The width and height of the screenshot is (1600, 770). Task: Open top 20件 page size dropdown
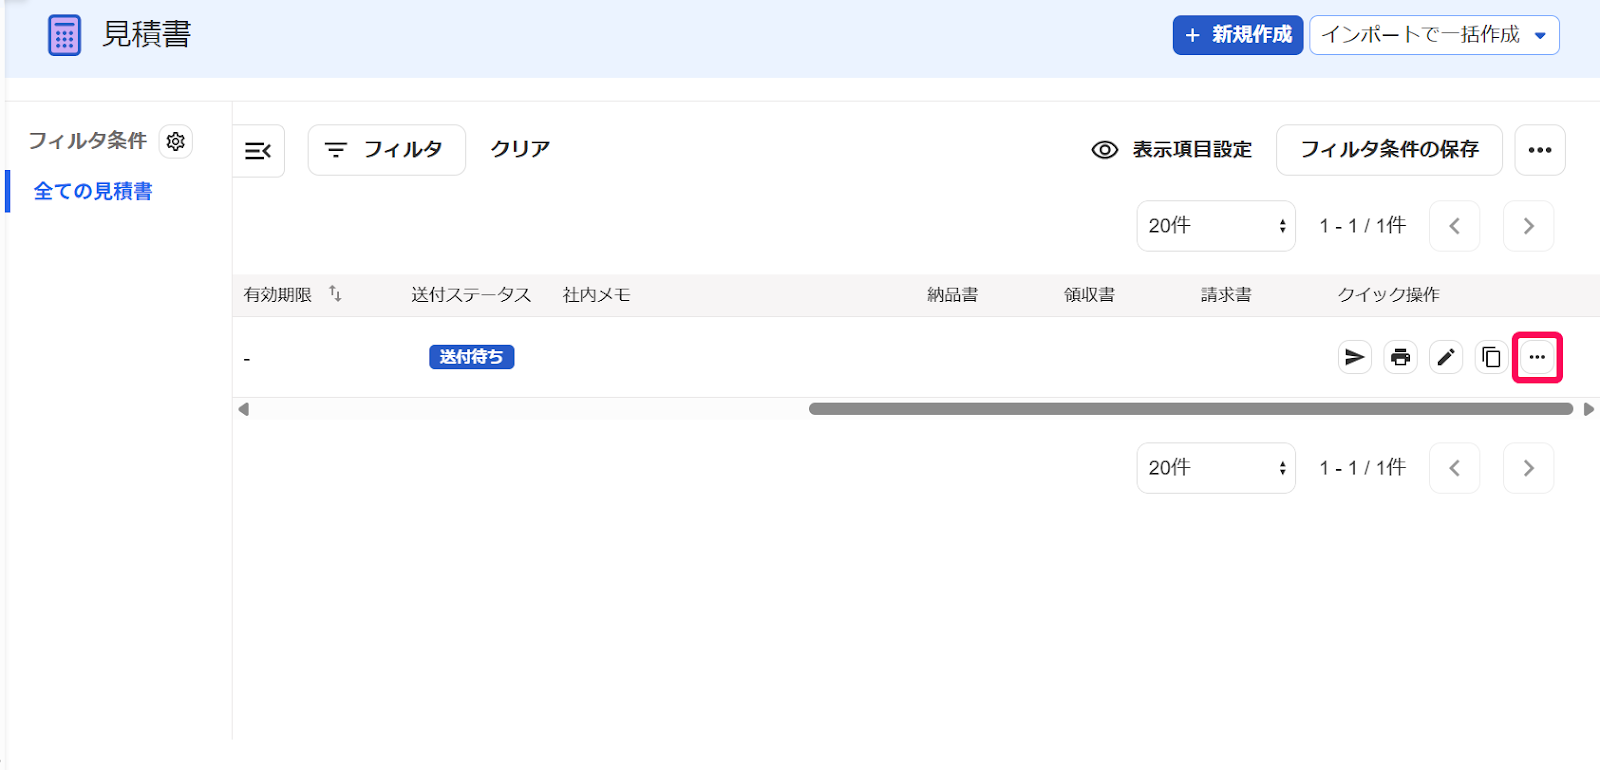(x=1216, y=226)
